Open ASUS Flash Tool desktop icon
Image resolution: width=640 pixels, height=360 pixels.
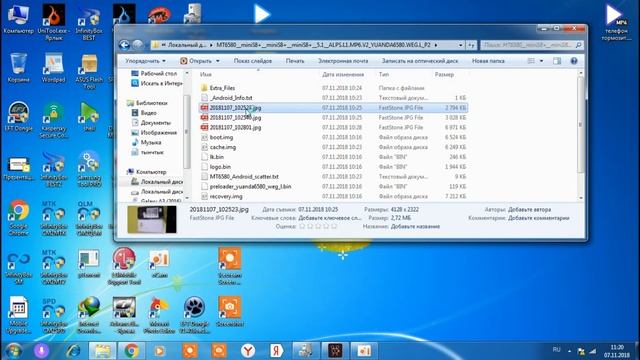point(89,72)
